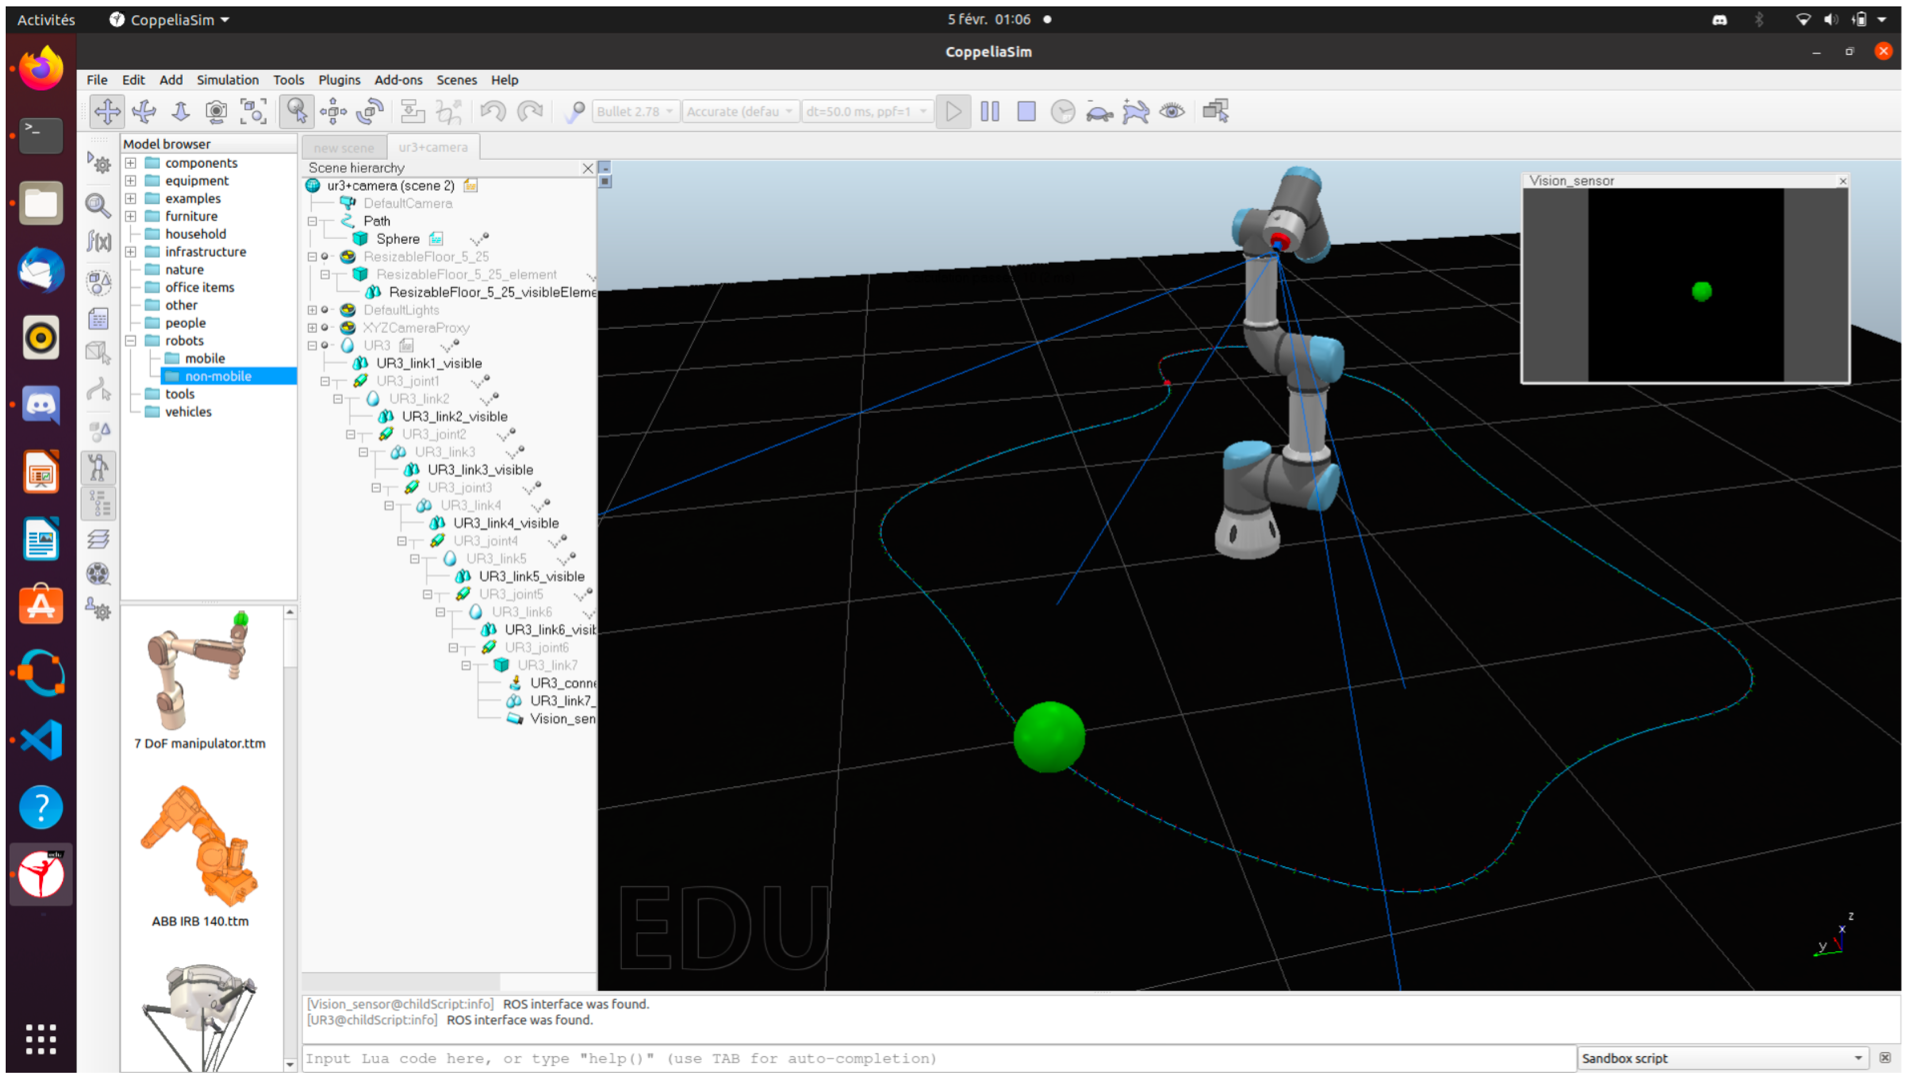Collapse the UR3 node in scene hierarchy
This screenshot has width=1909, height=1080.
[x=312, y=346]
